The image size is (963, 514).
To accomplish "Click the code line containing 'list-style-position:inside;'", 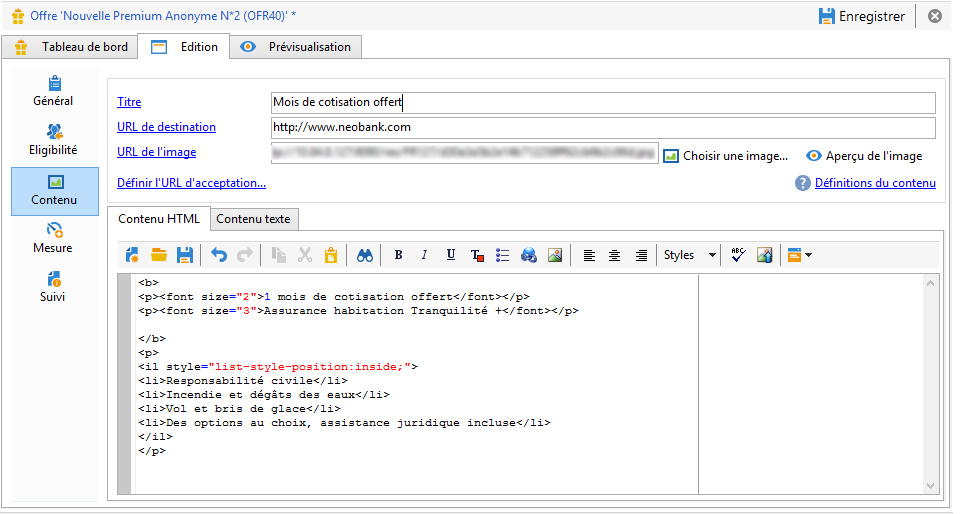I will pyautogui.click(x=278, y=367).
